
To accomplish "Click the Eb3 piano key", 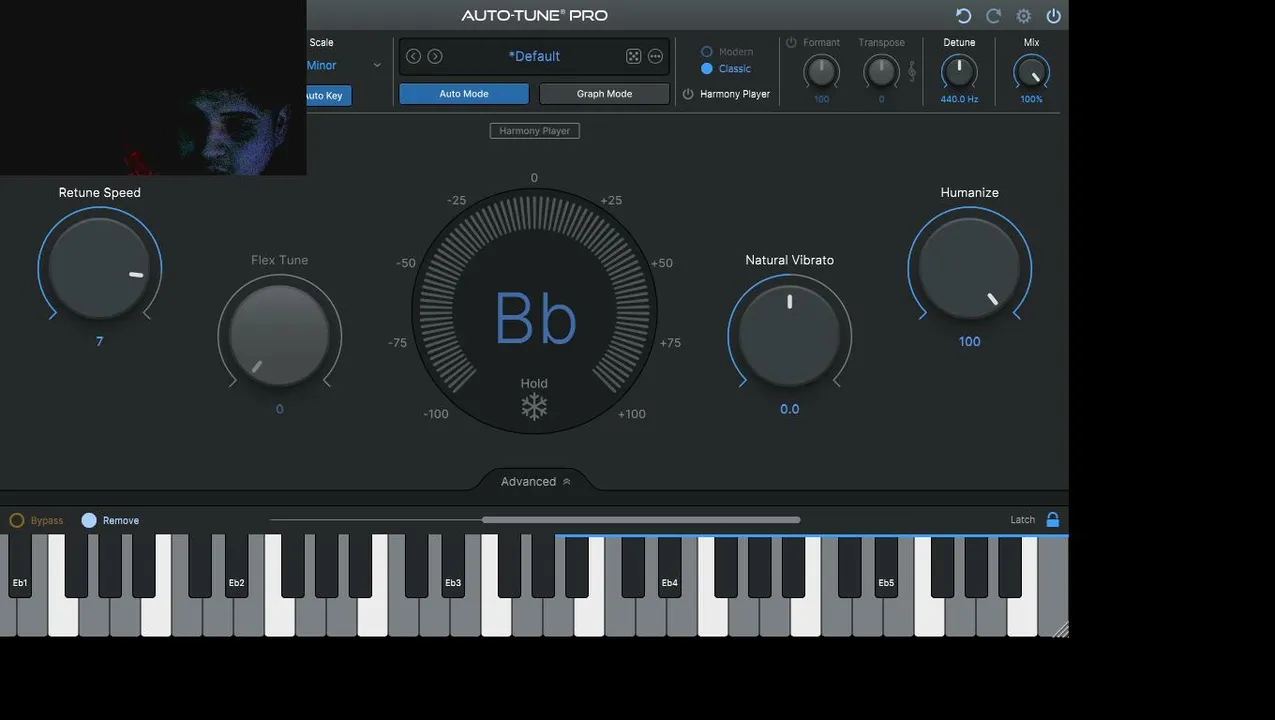I will [x=453, y=566].
